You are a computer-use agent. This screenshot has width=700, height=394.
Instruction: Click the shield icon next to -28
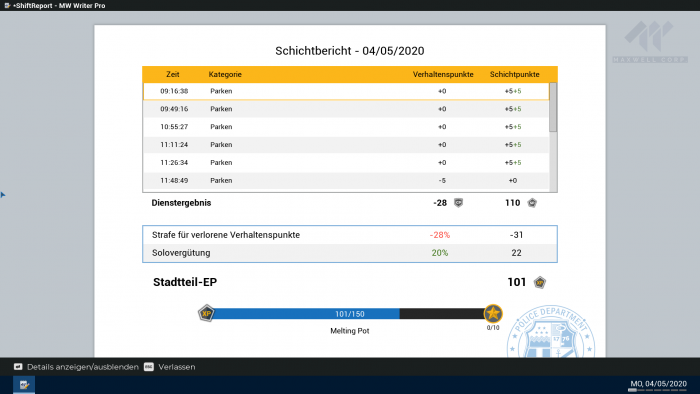click(458, 203)
